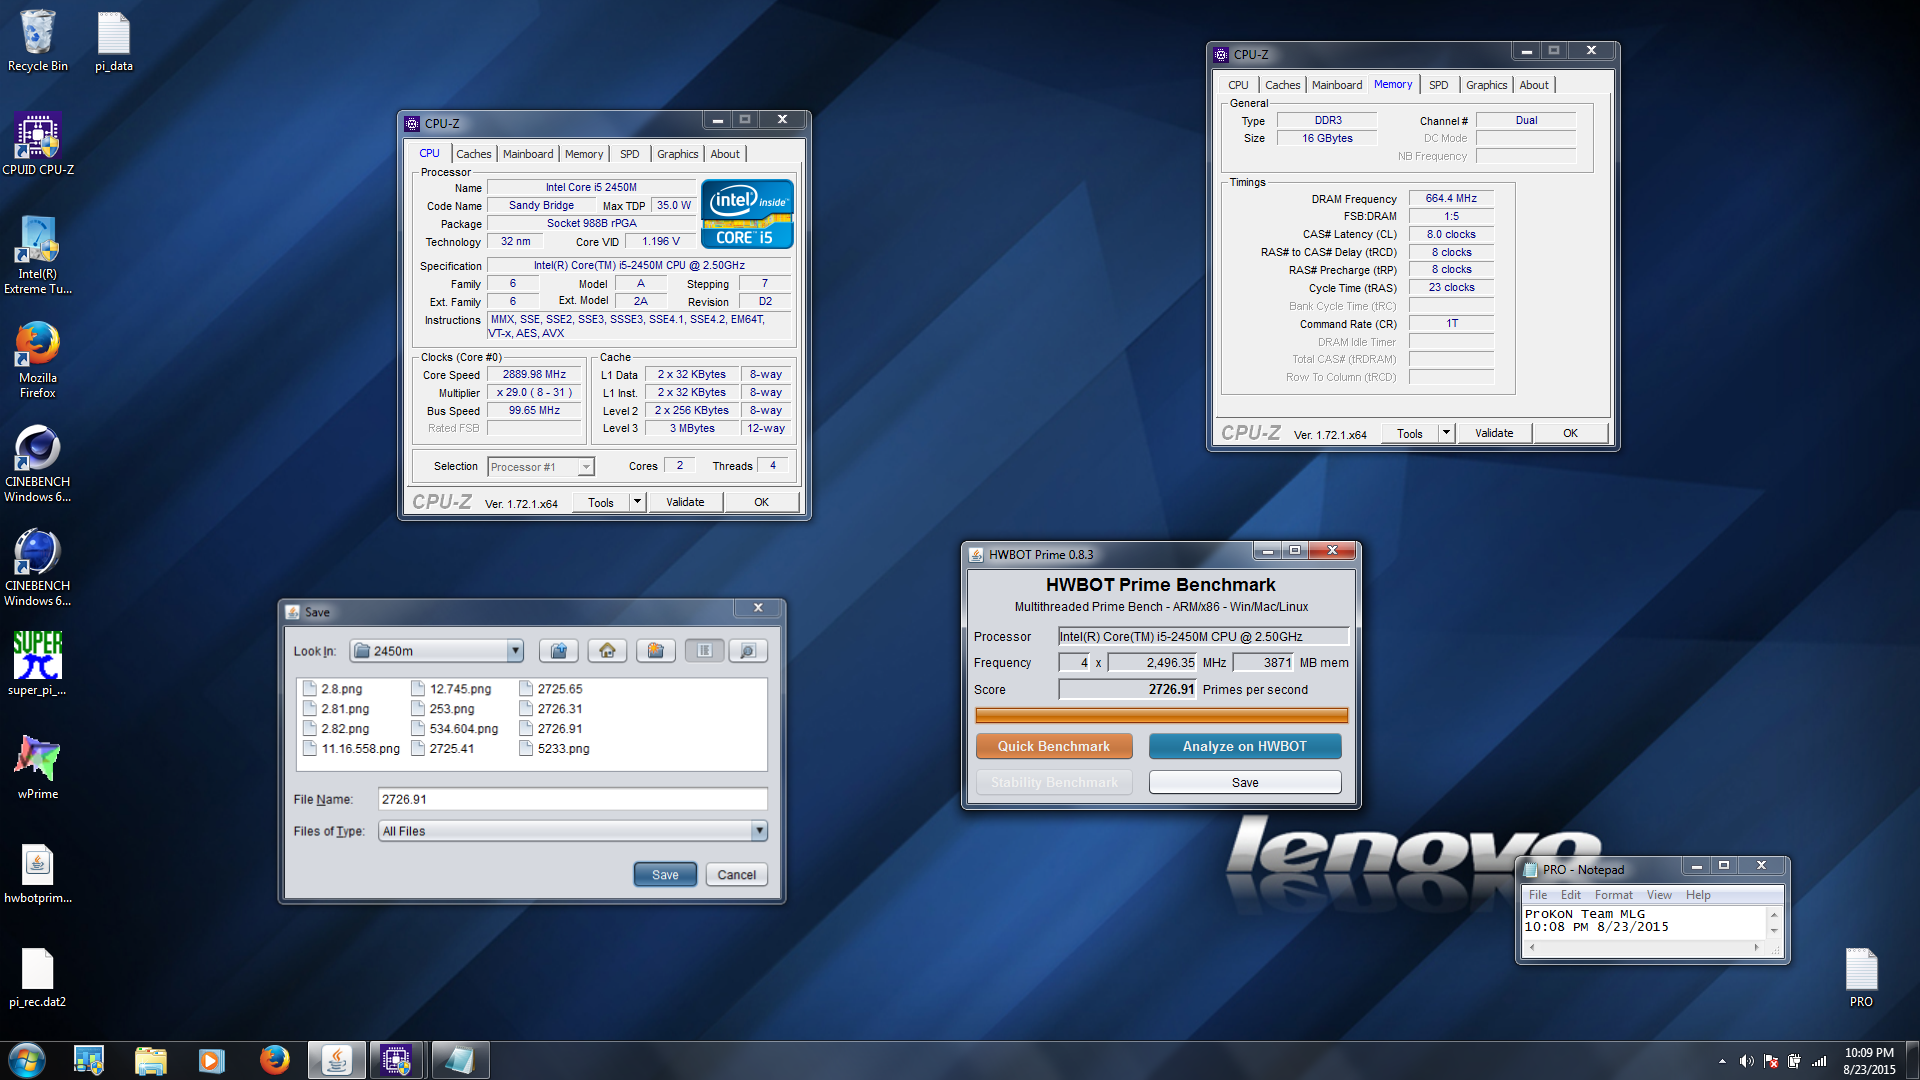Open Processor #1 selection dropdown
The width and height of the screenshot is (1920, 1080).
pos(541,467)
